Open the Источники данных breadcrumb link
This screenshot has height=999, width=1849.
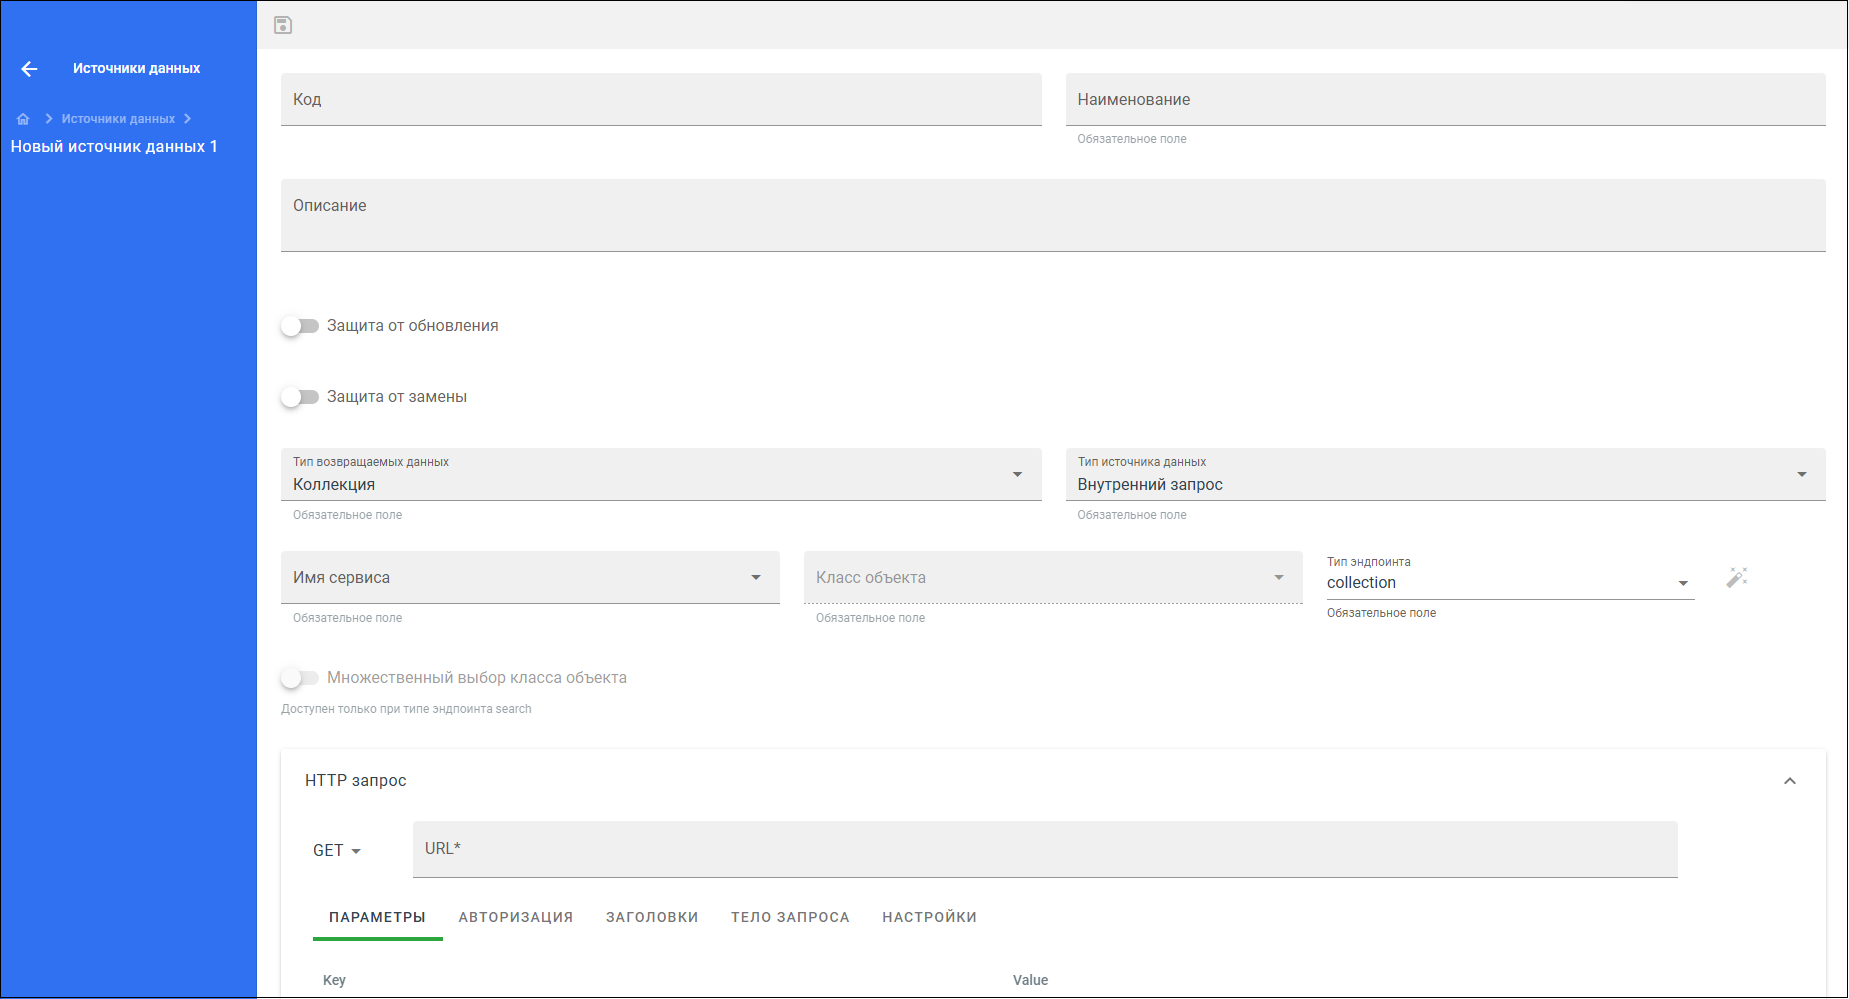click(118, 119)
